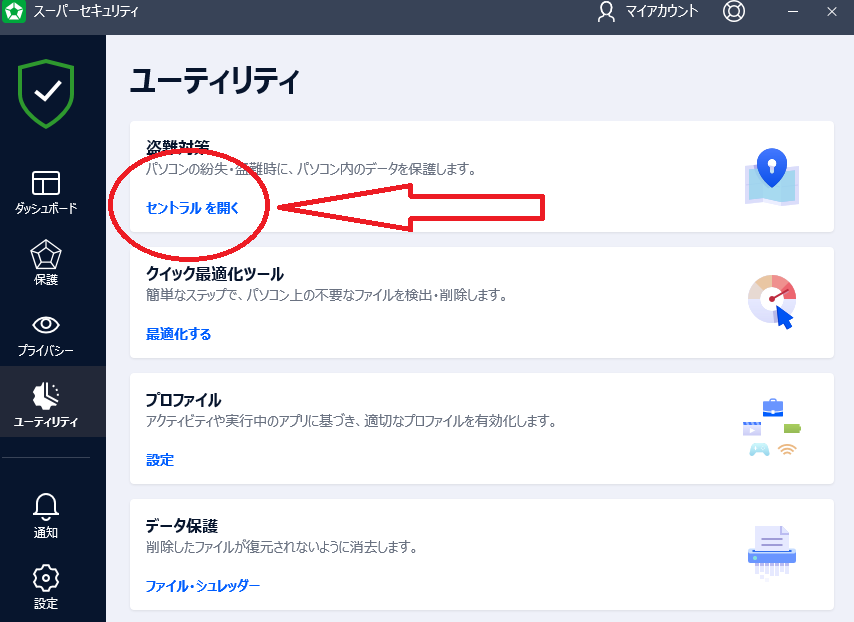Click the green shield protection status icon
854x622 pixels.
pyautogui.click(x=46, y=93)
